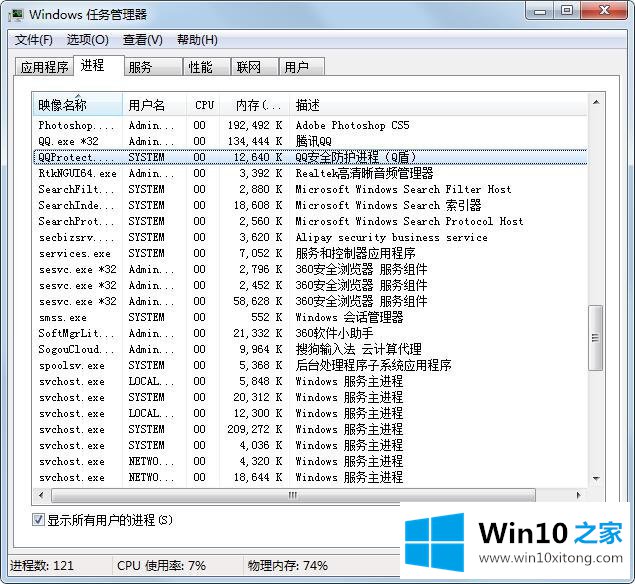Click the Adobe Photoshop CS5 description
Image resolution: width=635 pixels, height=584 pixels.
click(x=352, y=126)
